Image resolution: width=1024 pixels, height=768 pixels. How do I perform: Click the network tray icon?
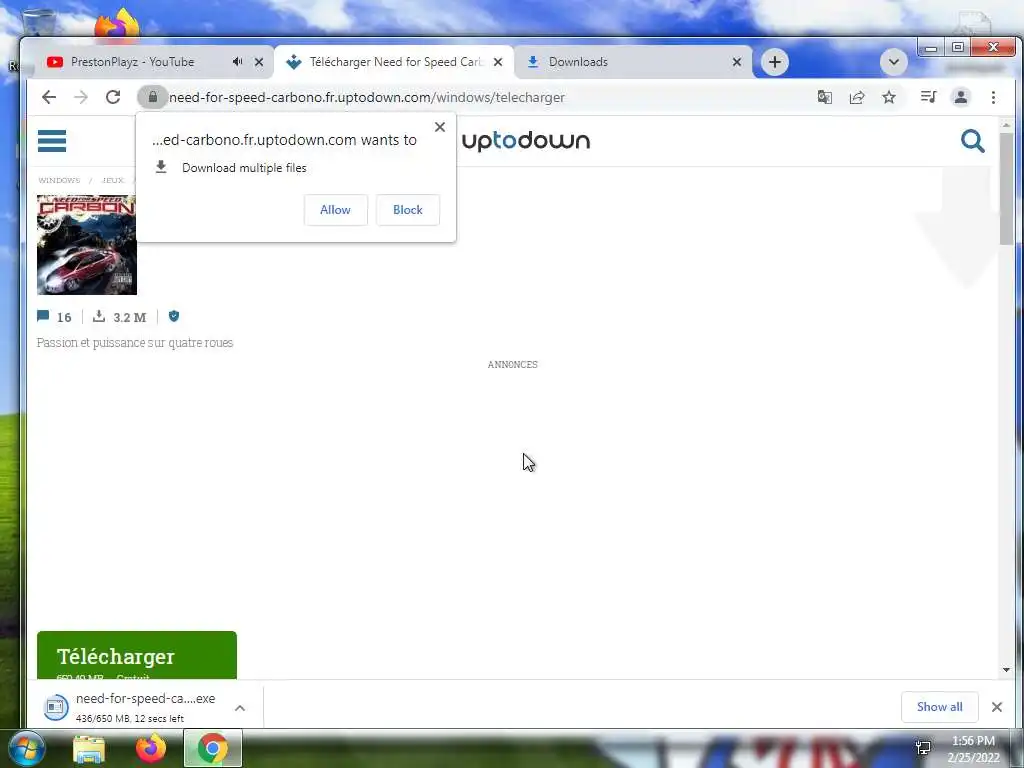click(x=923, y=748)
